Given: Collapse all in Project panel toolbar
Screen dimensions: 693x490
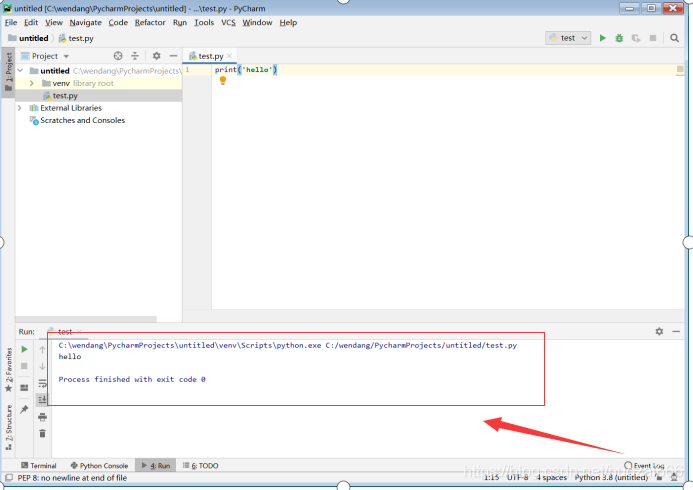Looking at the screenshot, I should (x=135, y=56).
